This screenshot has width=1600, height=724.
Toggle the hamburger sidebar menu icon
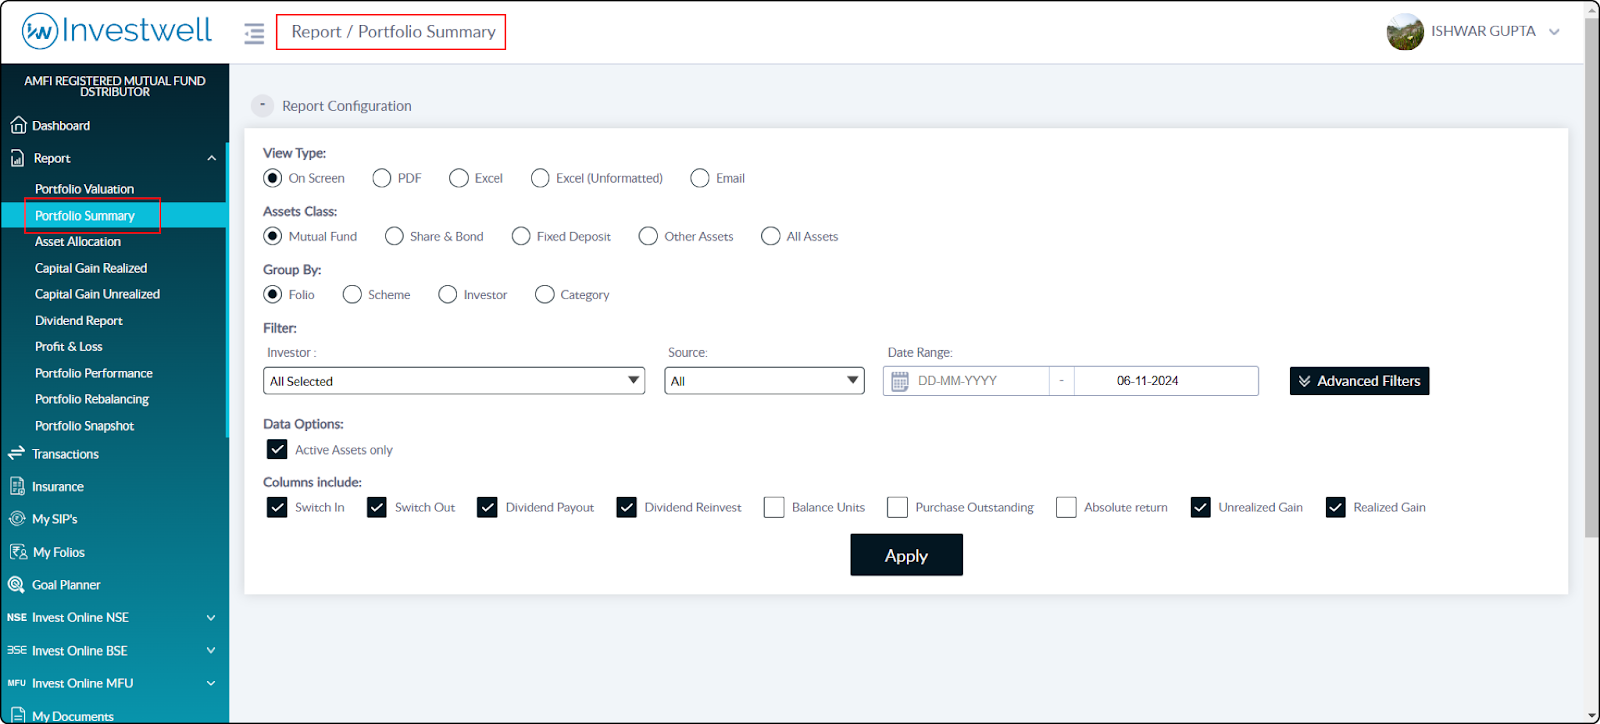[x=254, y=34]
